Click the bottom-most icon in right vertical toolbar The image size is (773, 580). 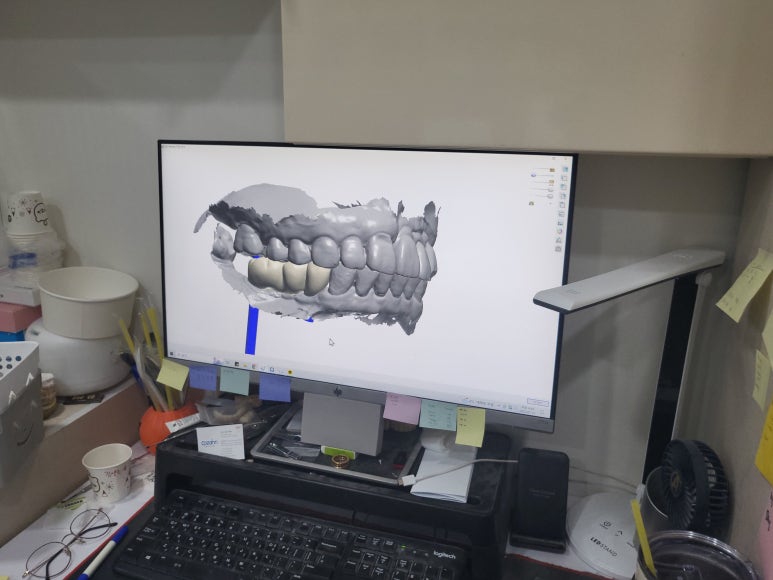click(558, 249)
